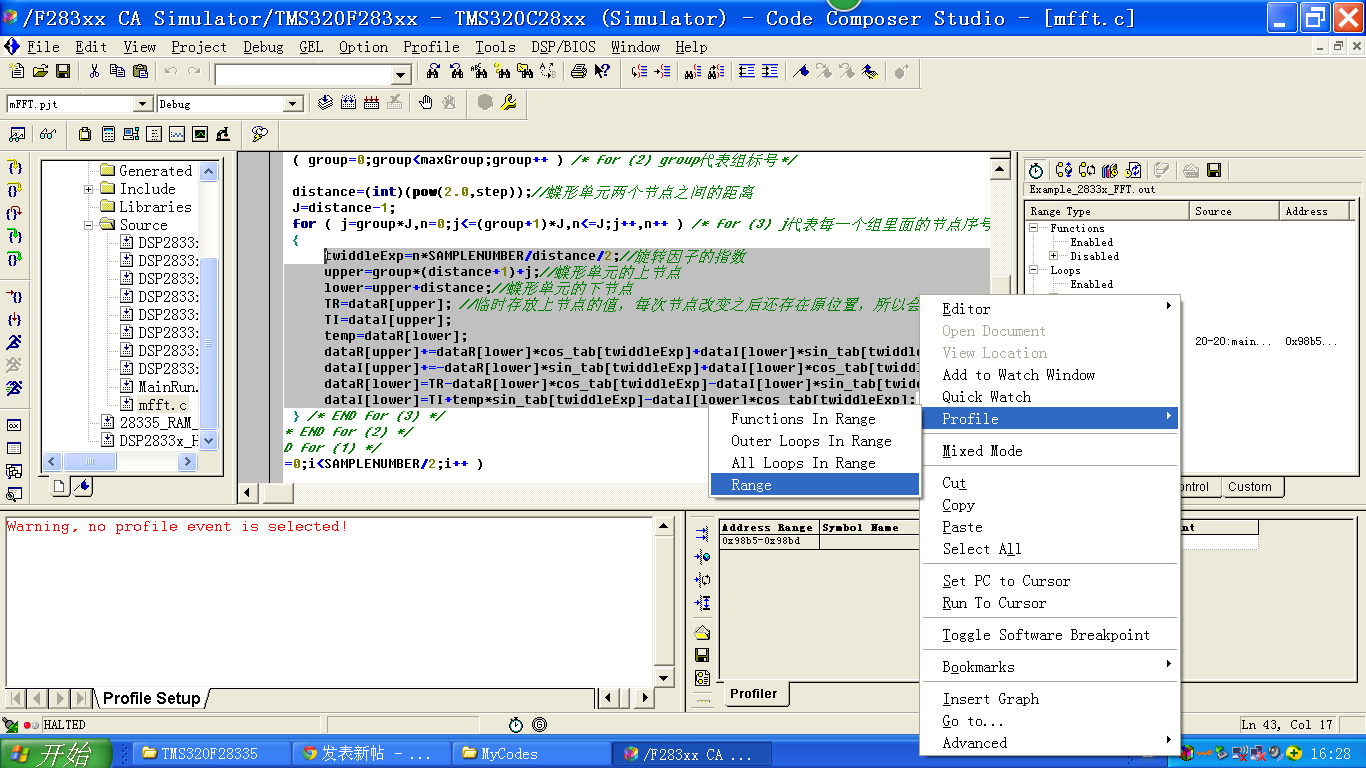Click the hand-shaped toggle breakpoint icon
The width and height of the screenshot is (1366, 768).
tap(426, 102)
